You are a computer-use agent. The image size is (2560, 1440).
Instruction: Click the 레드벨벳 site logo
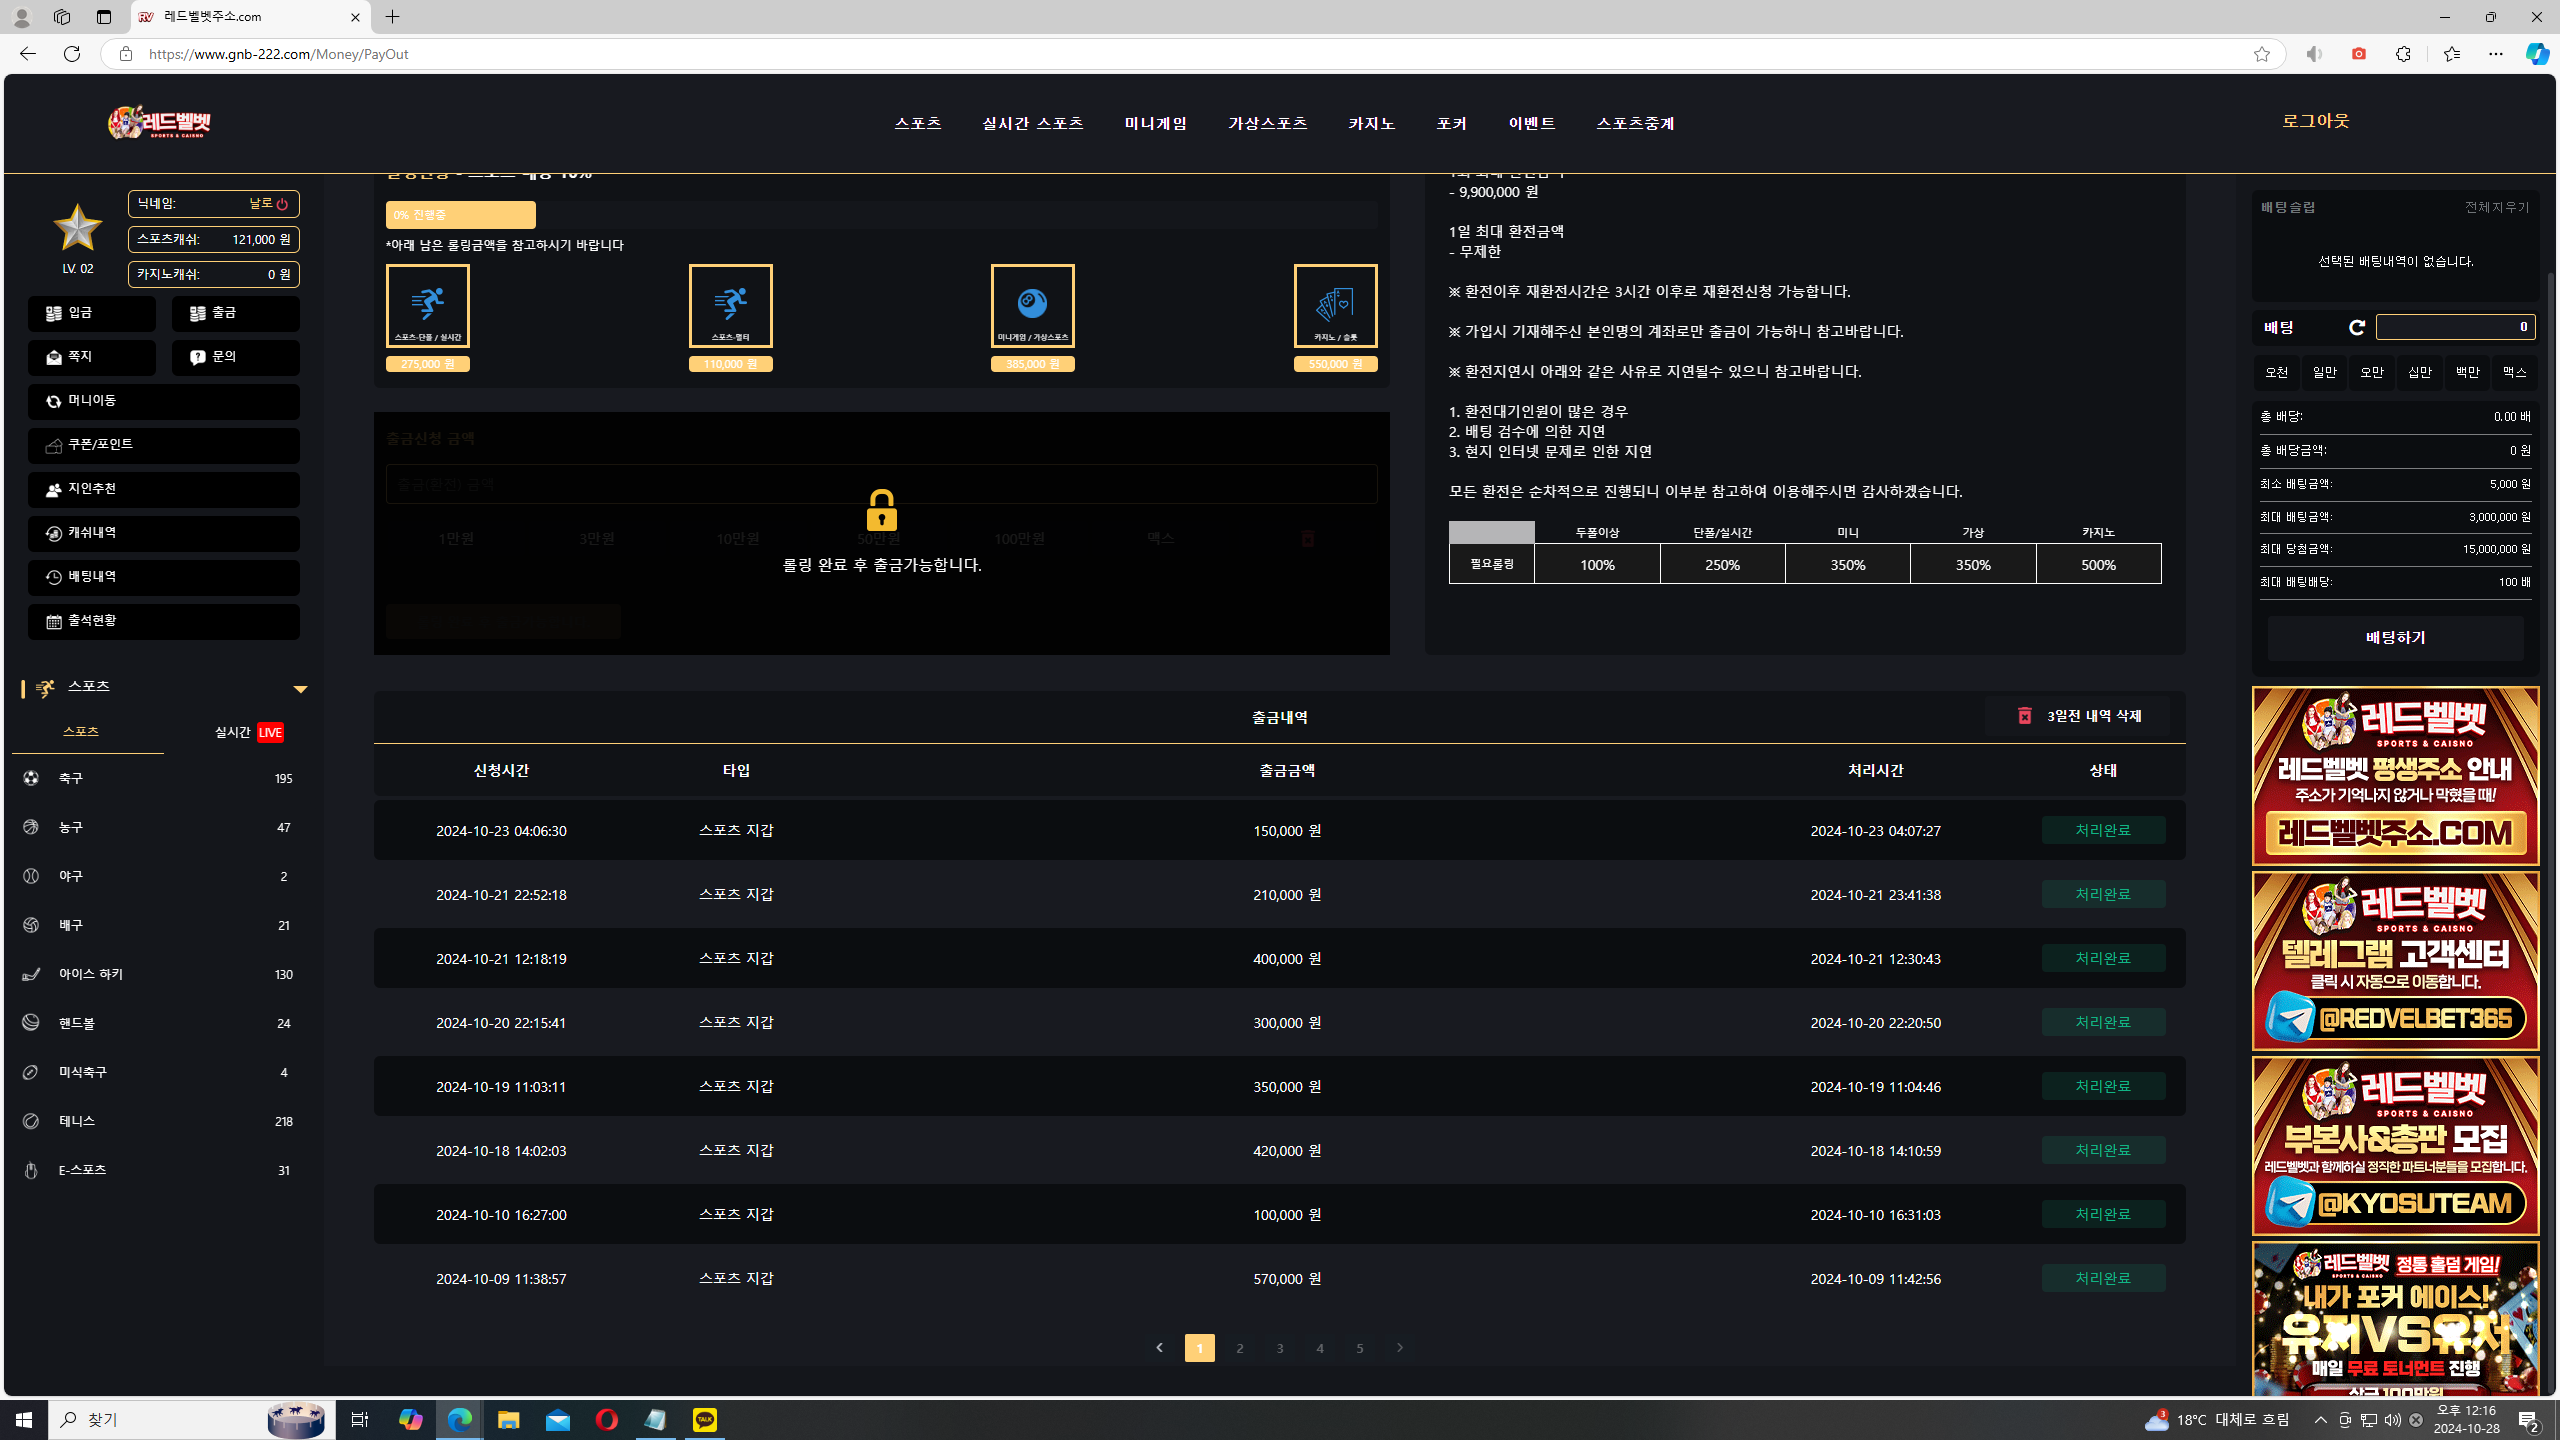[160, 122]
